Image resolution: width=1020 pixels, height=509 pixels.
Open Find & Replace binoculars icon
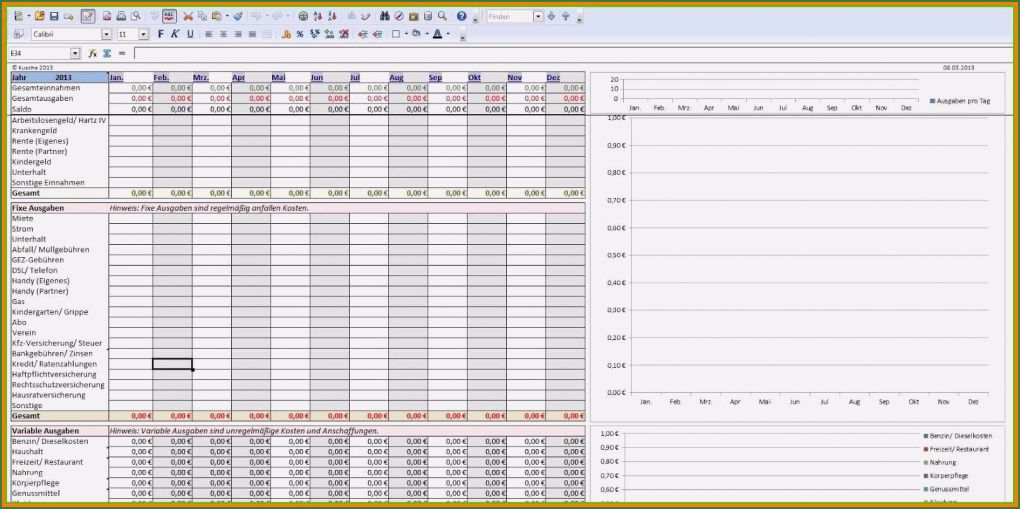tap(384, 17)
